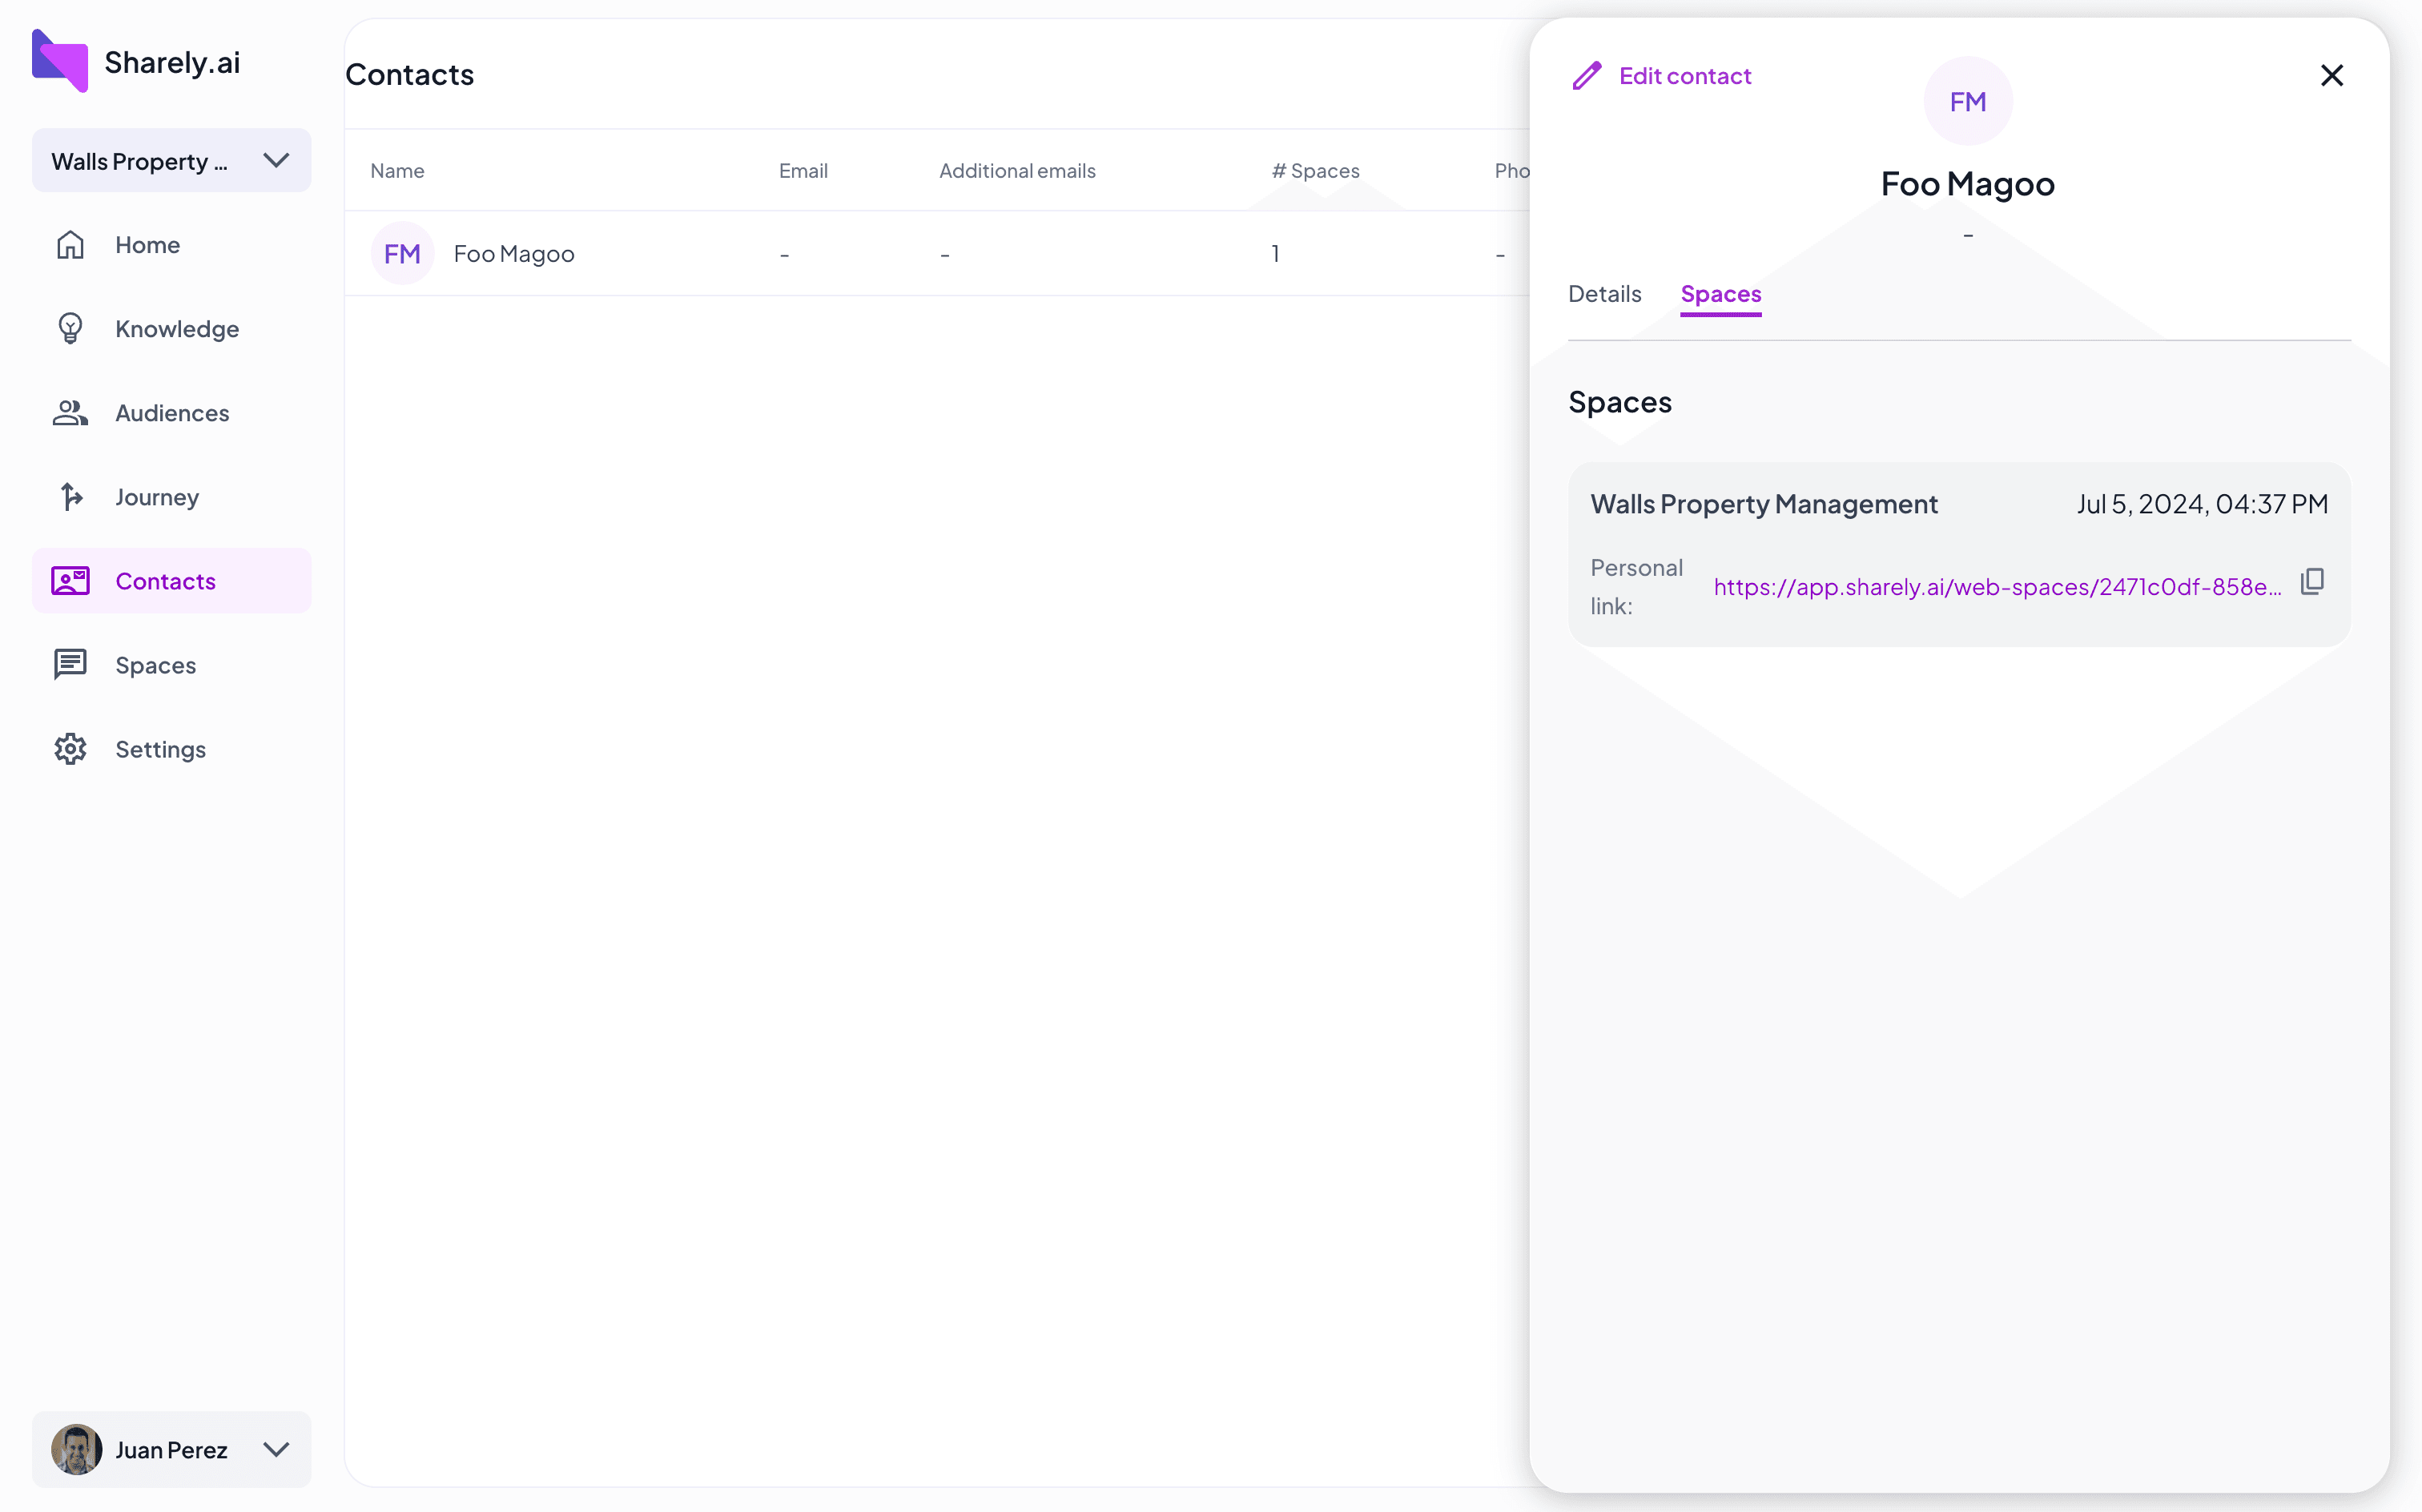Click the Additional emails column header
This screenshot has width=2422, height=1512.
[x=1017, y=171]
